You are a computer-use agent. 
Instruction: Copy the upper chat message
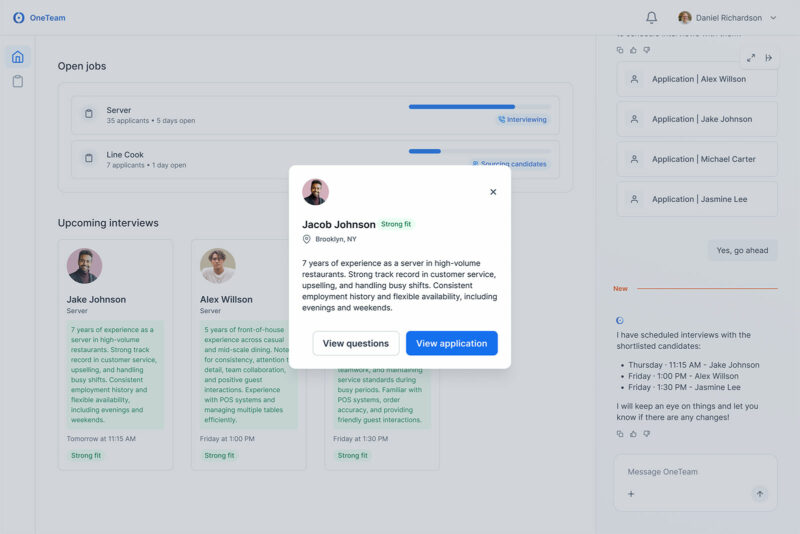620,50
